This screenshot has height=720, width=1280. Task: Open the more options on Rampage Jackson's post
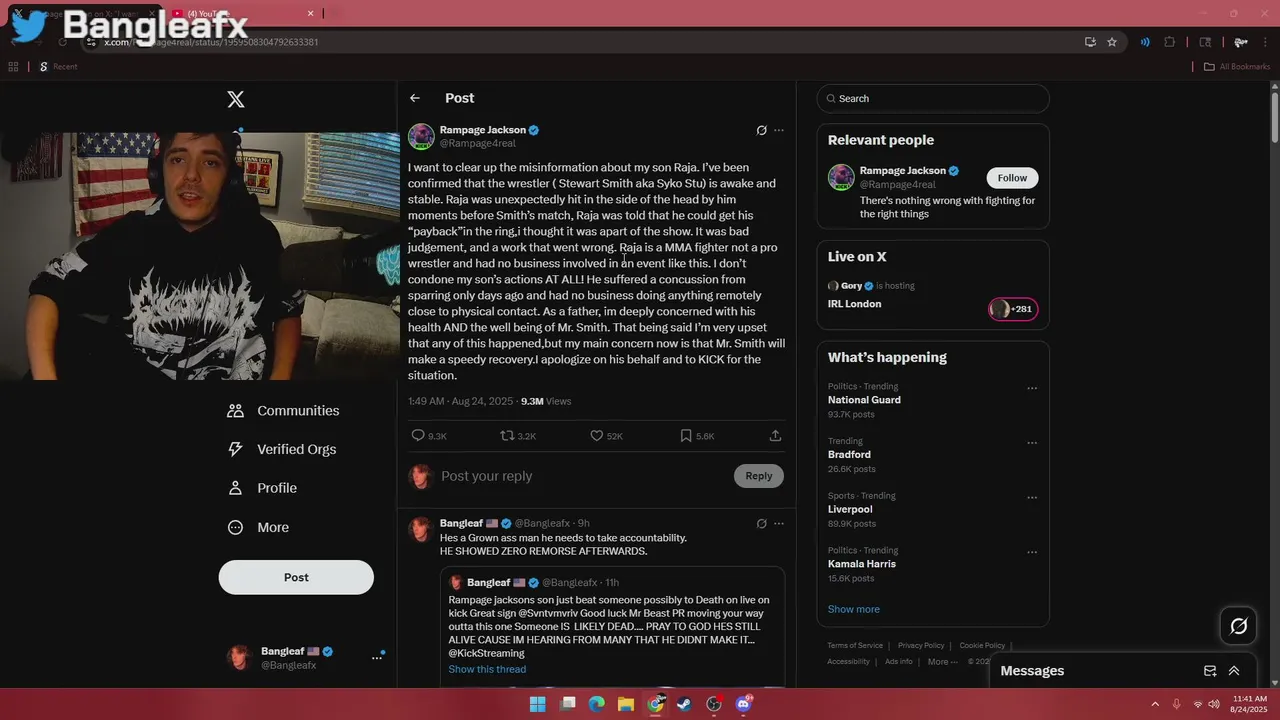[x=779, y=130]
